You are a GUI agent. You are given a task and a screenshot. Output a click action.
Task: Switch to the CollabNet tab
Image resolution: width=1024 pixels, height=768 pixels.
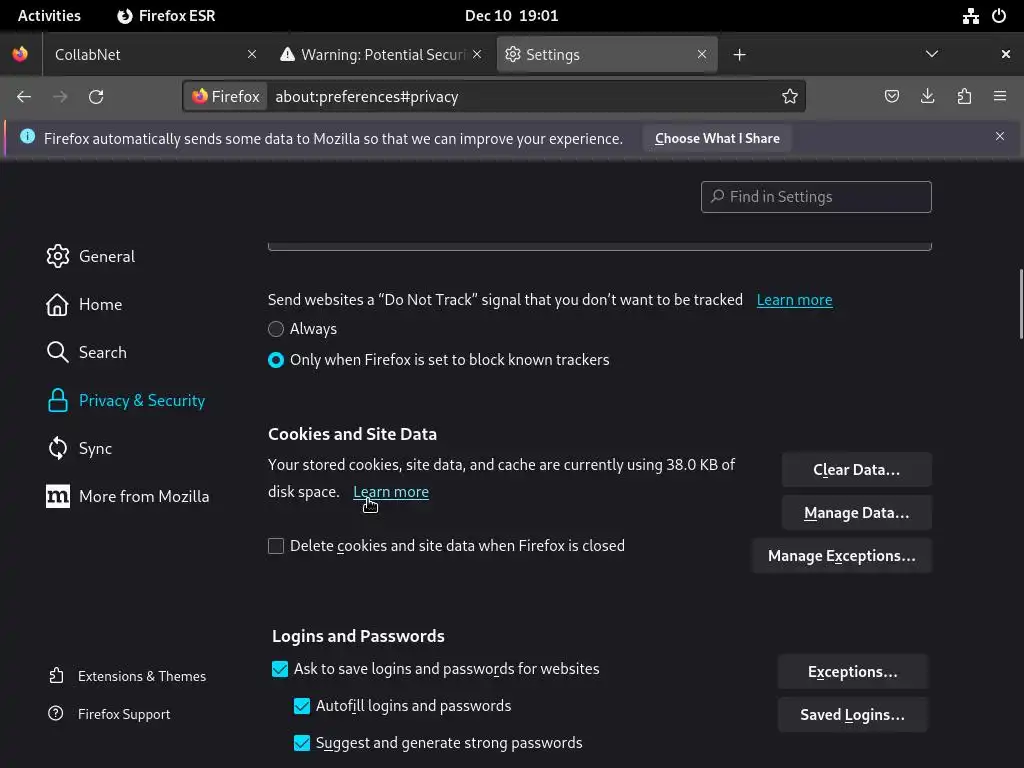[140, 54]
